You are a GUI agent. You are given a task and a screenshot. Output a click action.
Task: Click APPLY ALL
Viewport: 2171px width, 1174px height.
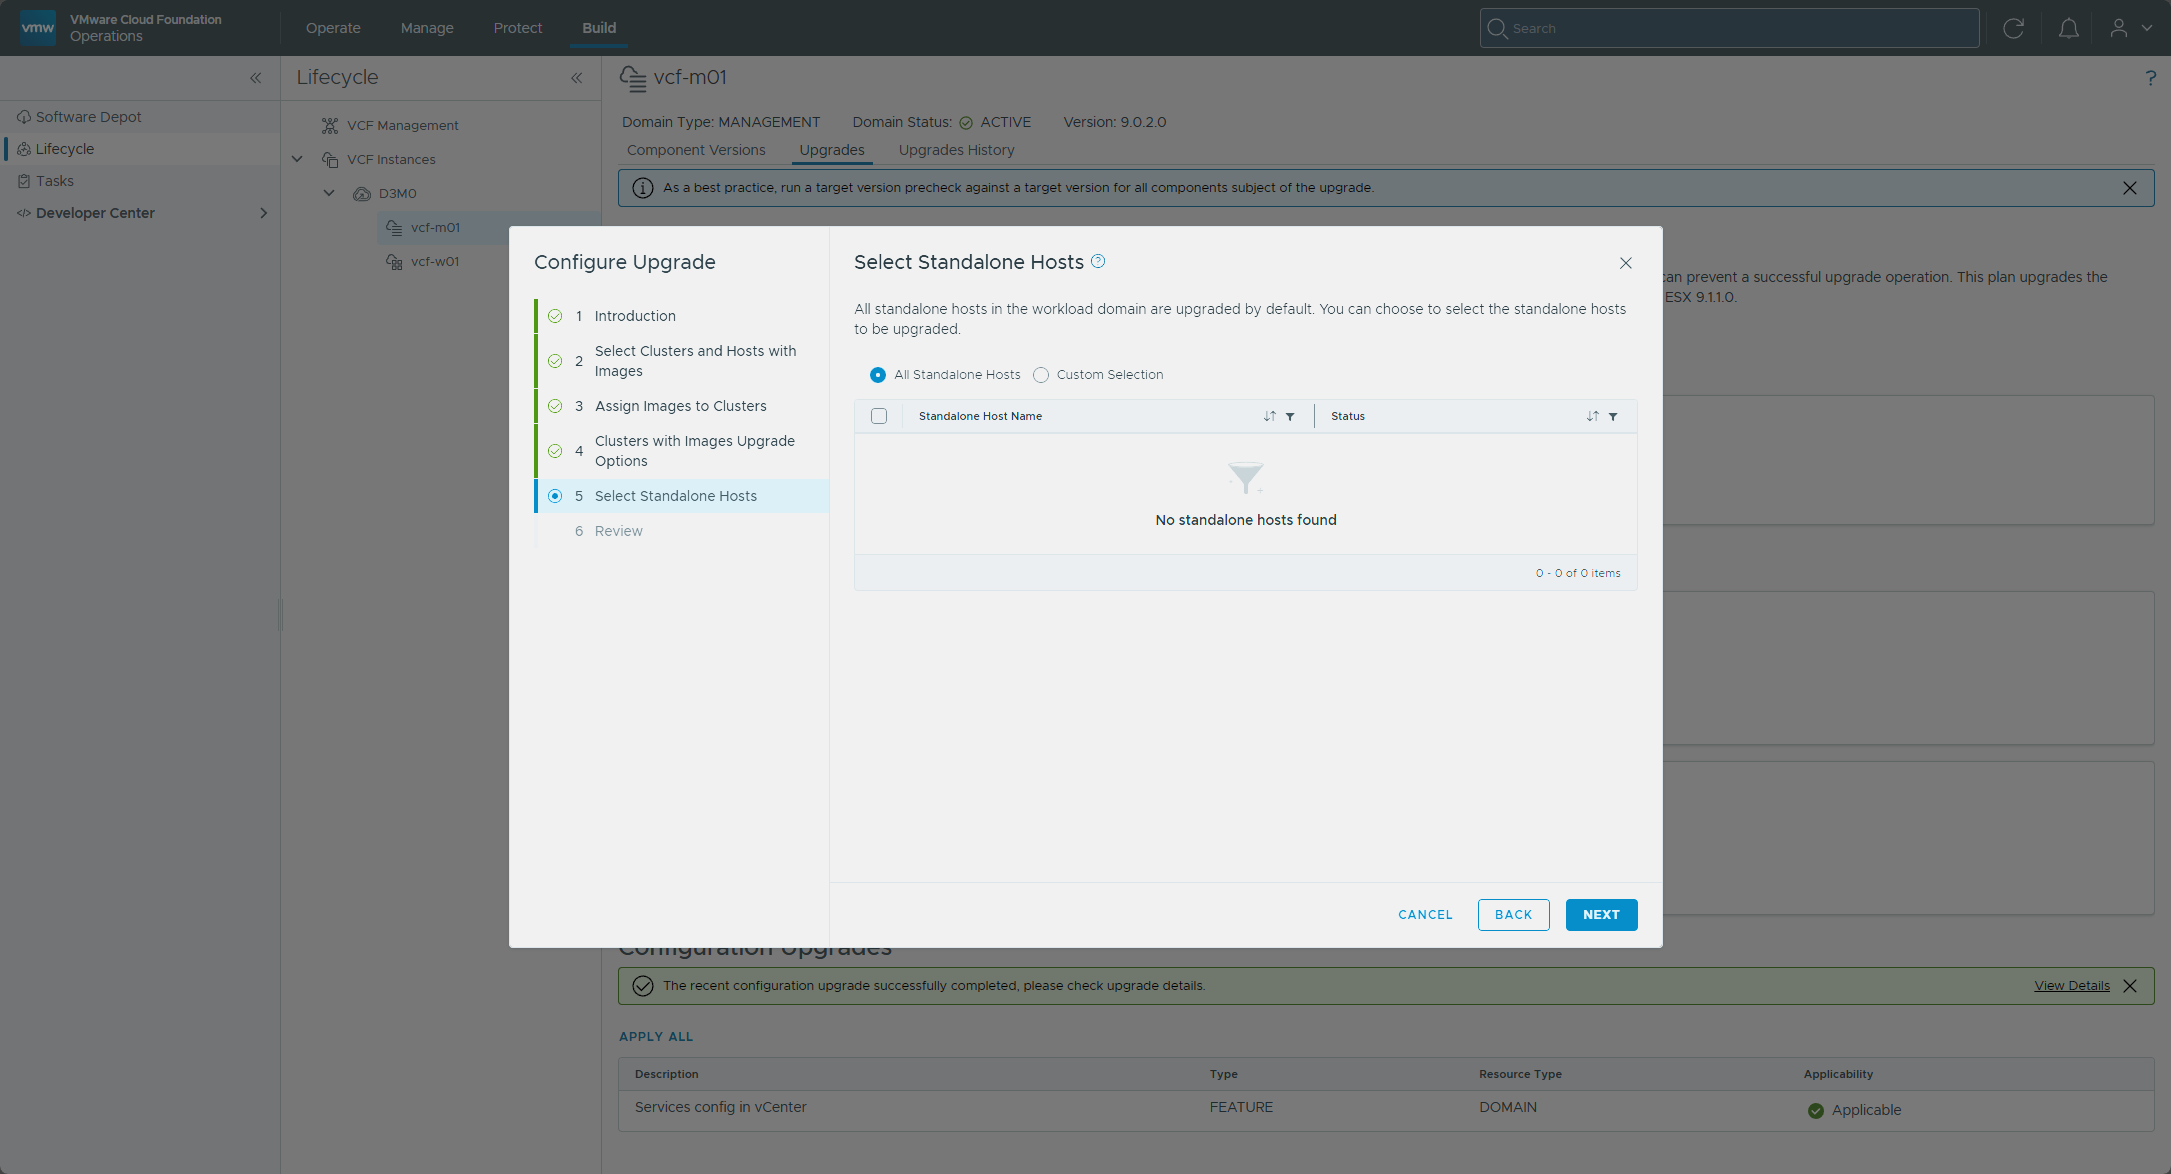(x=656, y=1037)
